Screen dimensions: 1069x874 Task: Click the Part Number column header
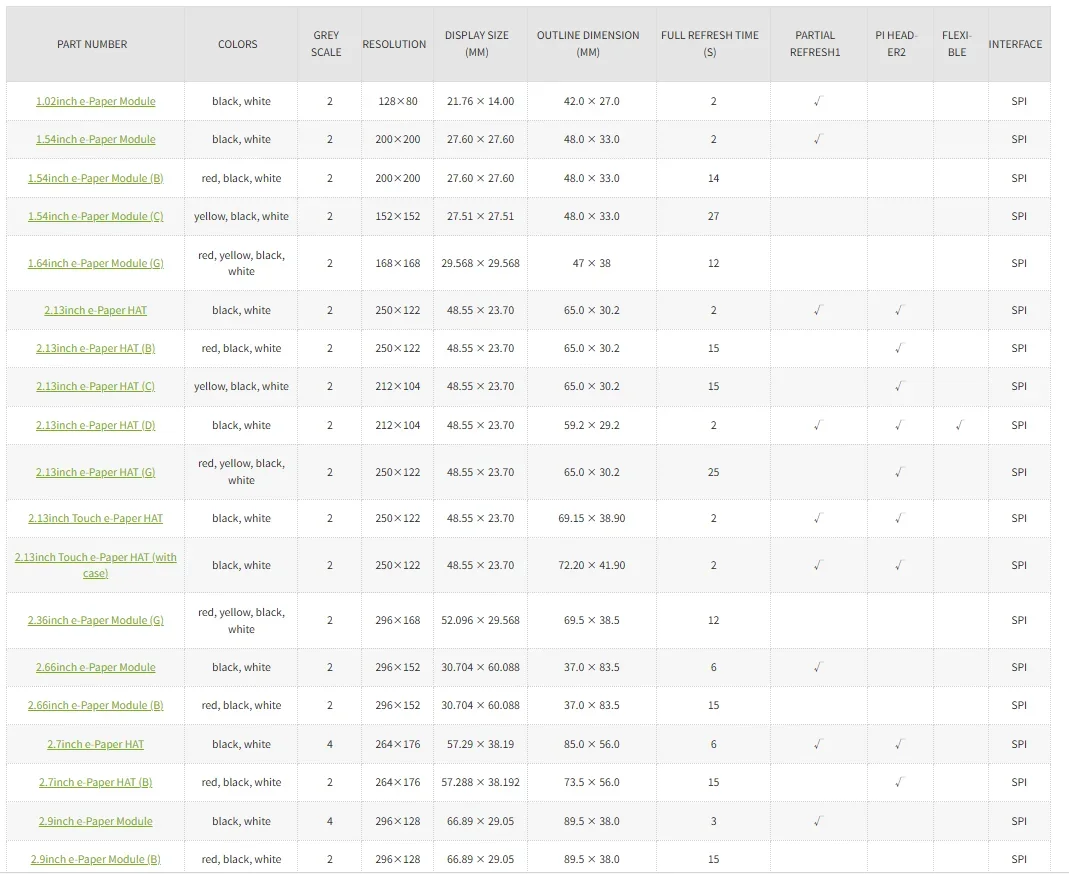[92, 44]
